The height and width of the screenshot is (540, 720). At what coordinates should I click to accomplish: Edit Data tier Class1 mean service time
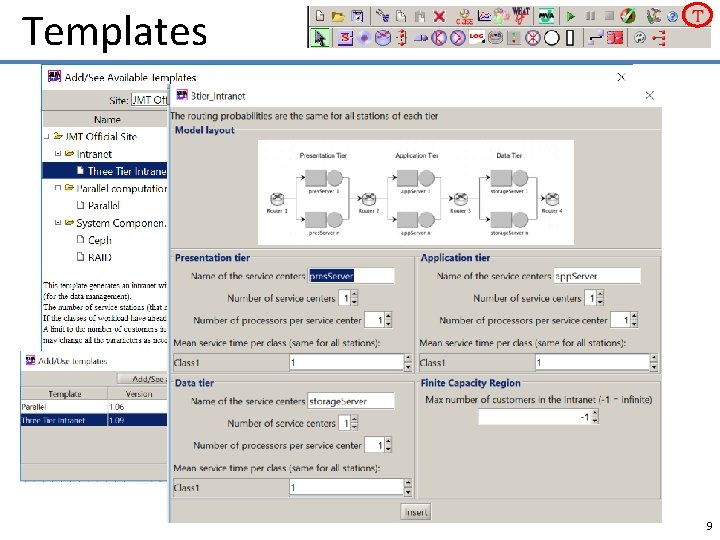pos(346,487)
